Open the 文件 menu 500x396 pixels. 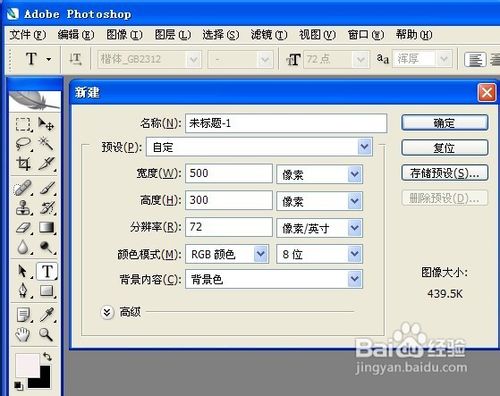pyautogui.click(x=27, y=35)
